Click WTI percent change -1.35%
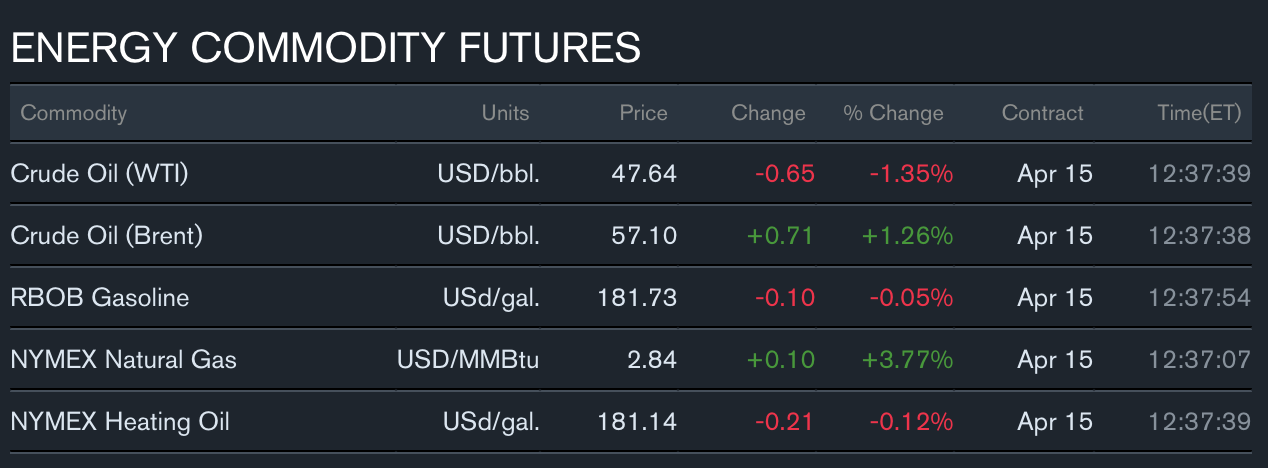This screenshot has width=1268, height=468. [x=910, y=174]
